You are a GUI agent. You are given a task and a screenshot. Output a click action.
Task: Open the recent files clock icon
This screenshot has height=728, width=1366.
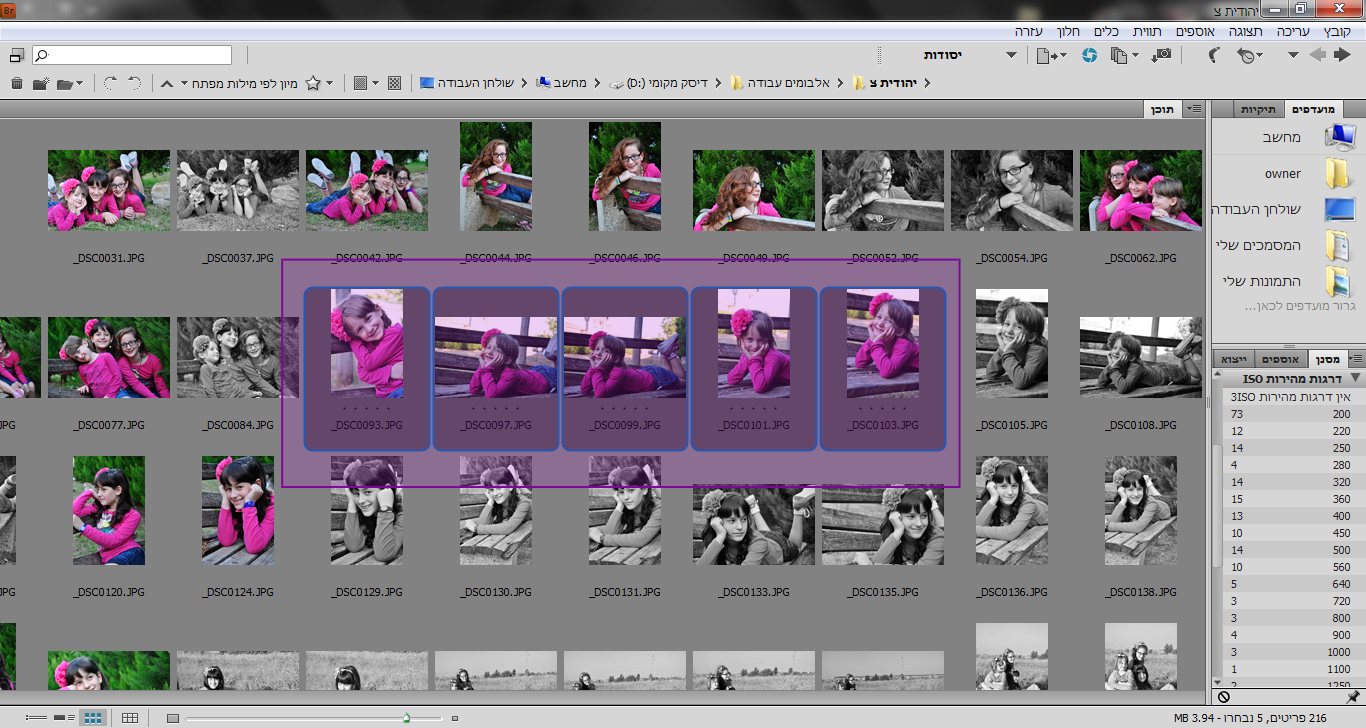click(x=1245, y=56)
